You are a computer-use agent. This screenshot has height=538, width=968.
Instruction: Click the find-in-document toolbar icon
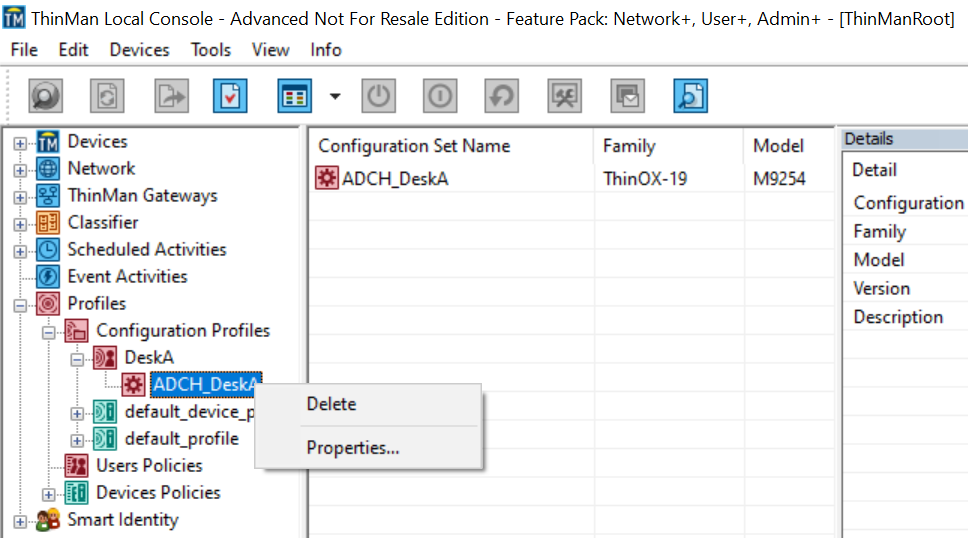[690, 96]
